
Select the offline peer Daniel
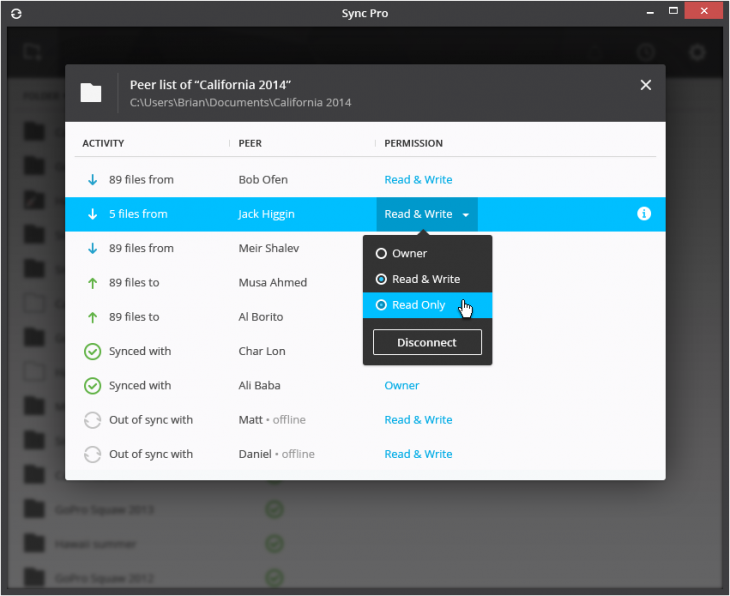point(255,454)
